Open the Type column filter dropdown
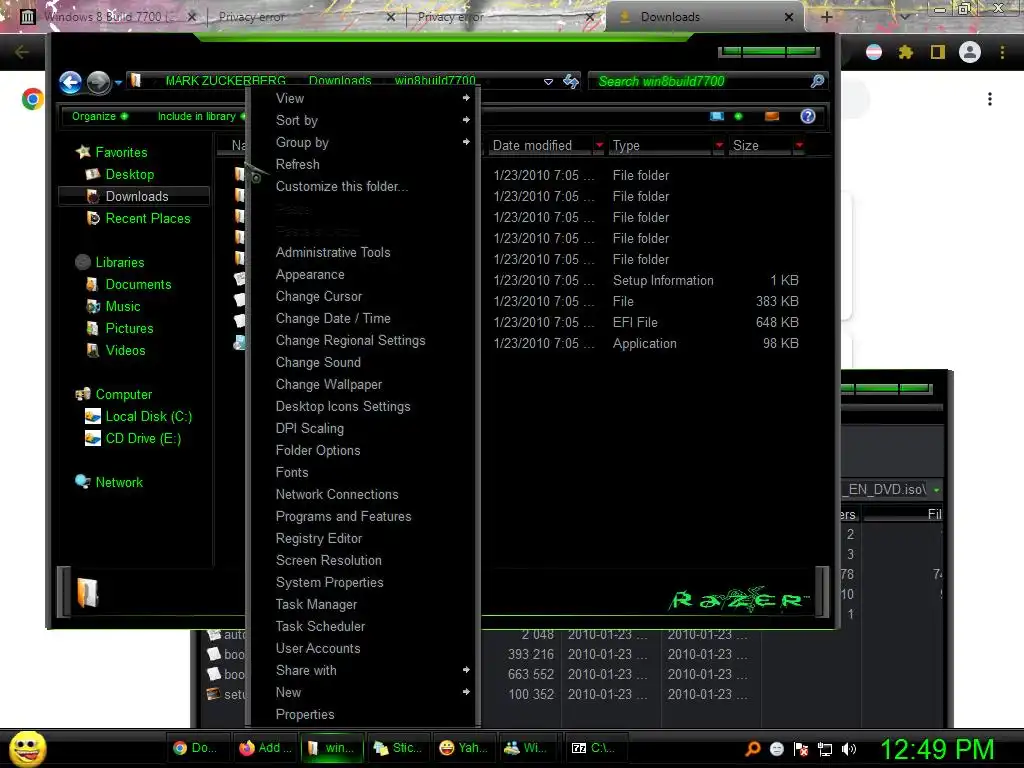Screen dimensions: 1024x768 click(x=719, y=145)
